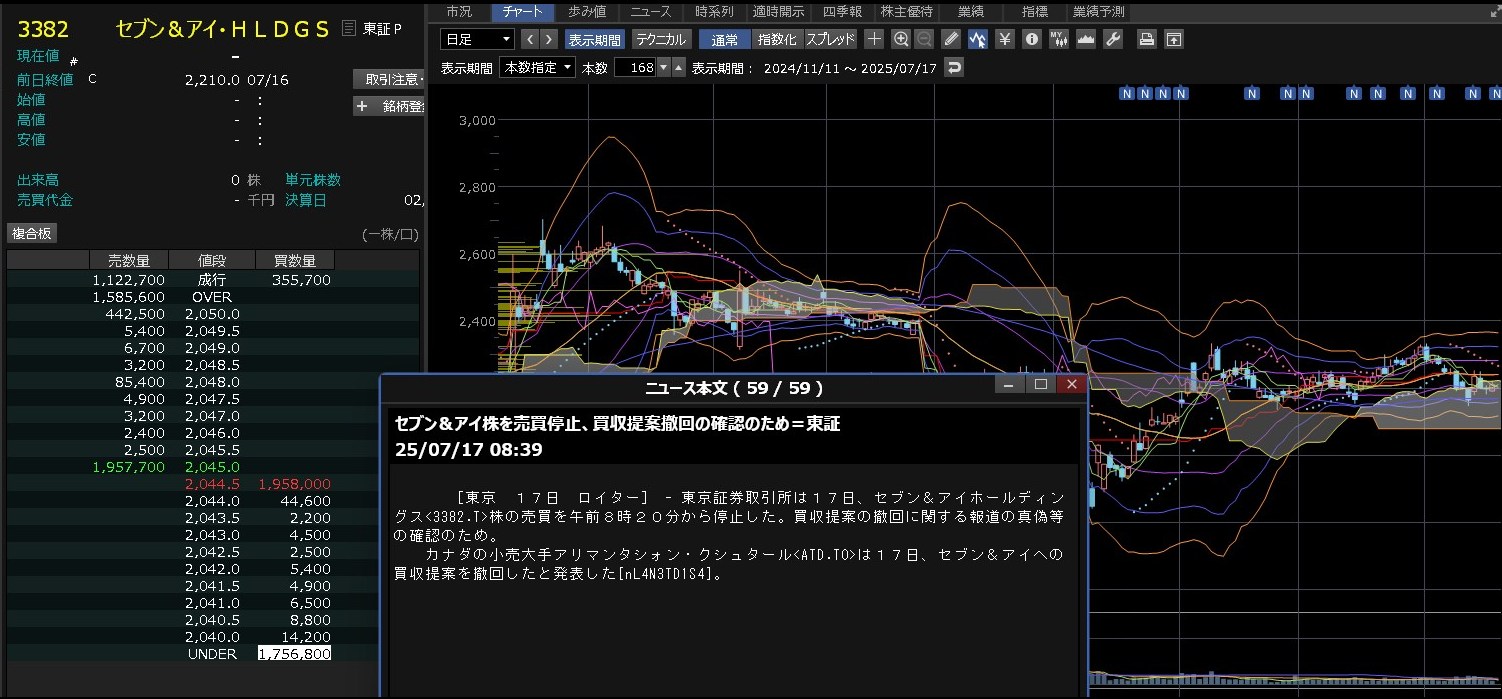
Task: Zoom in on the chart
Action: (x=901, y=39)
